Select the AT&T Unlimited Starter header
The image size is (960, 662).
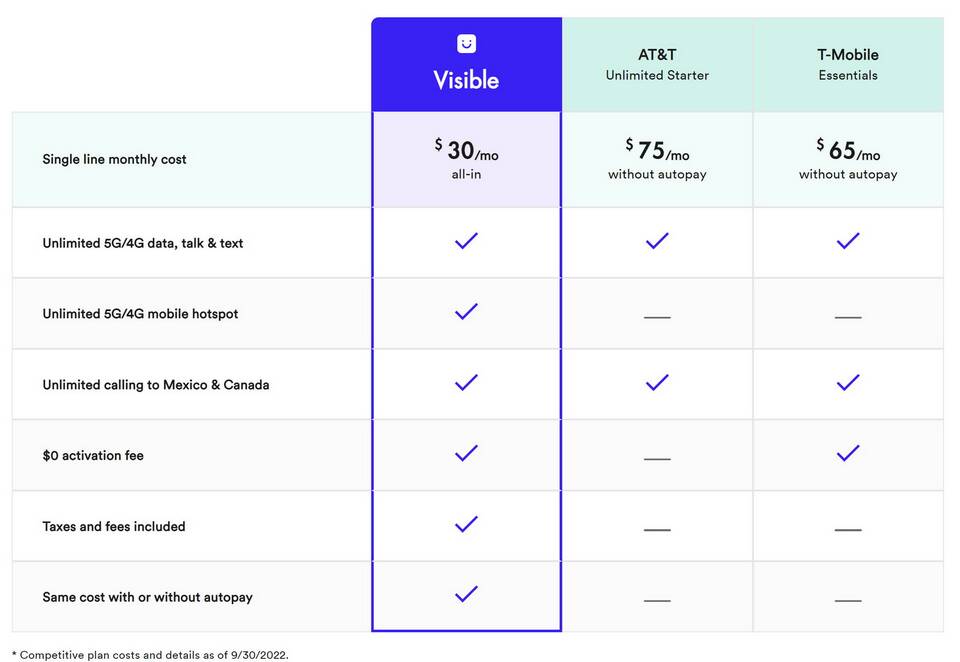[x=658, y=64]
